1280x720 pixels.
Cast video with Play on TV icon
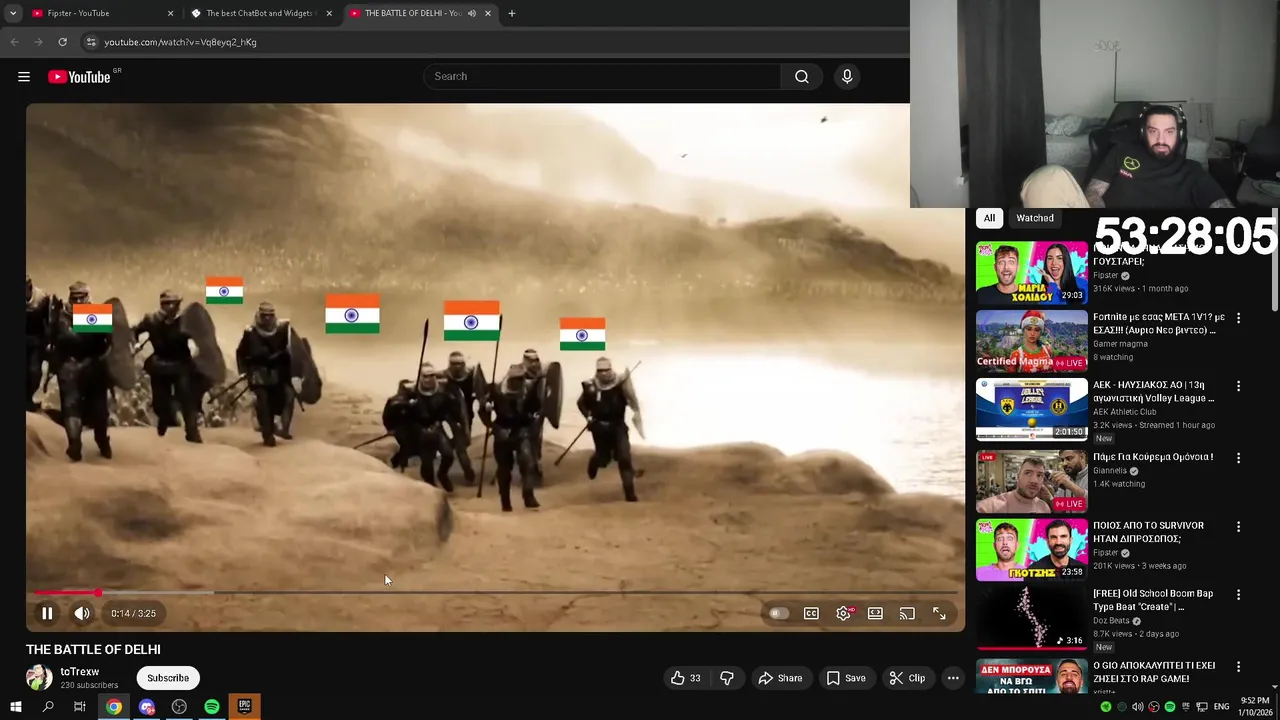pos(907,613)
